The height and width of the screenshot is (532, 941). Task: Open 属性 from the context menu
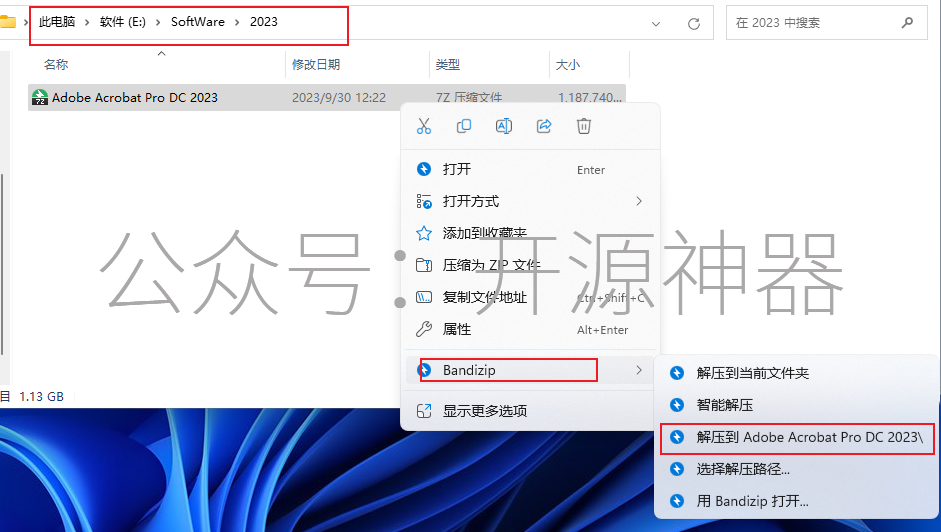[530, 329]
